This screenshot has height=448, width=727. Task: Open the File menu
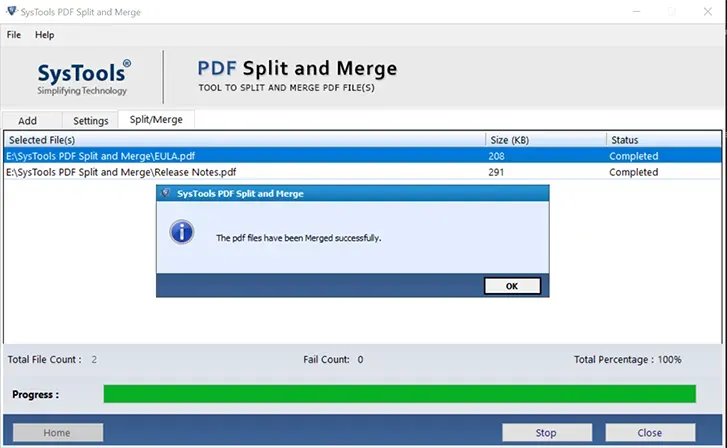[13, 35]
